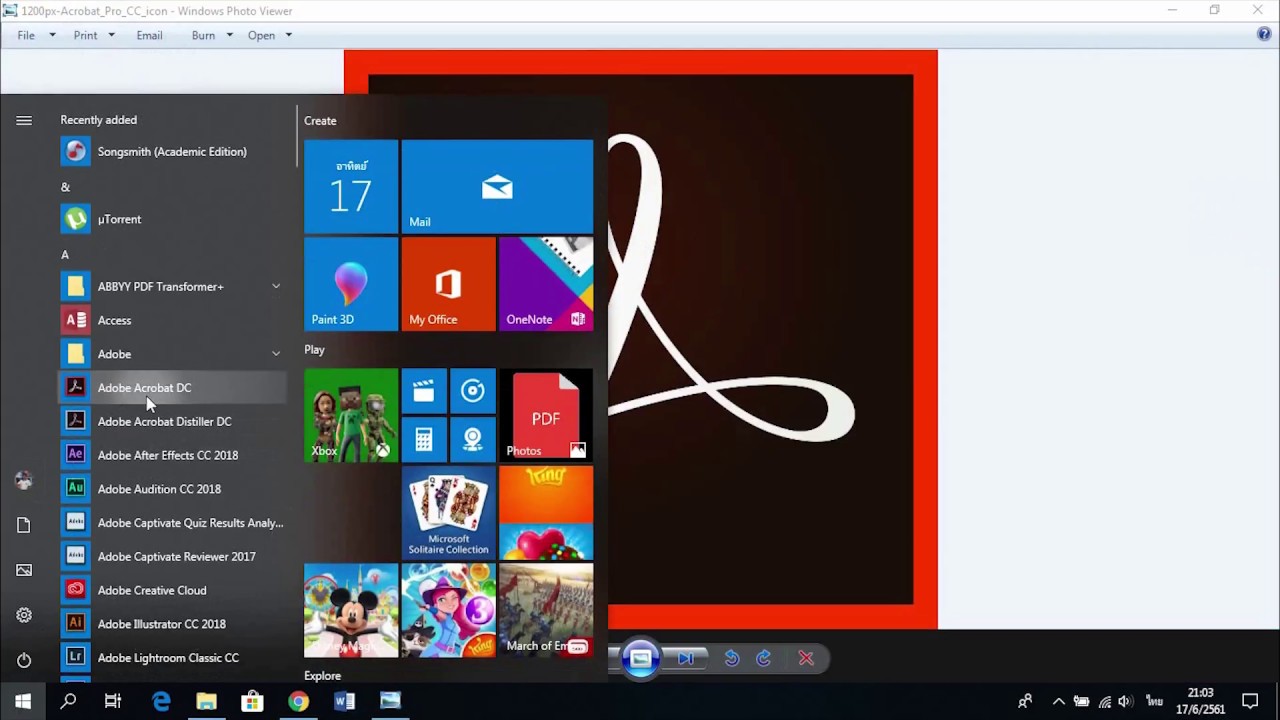Open Pictures from Start sidebar
The width and height of the screenshot is (1280, 720).
[24, 570]
